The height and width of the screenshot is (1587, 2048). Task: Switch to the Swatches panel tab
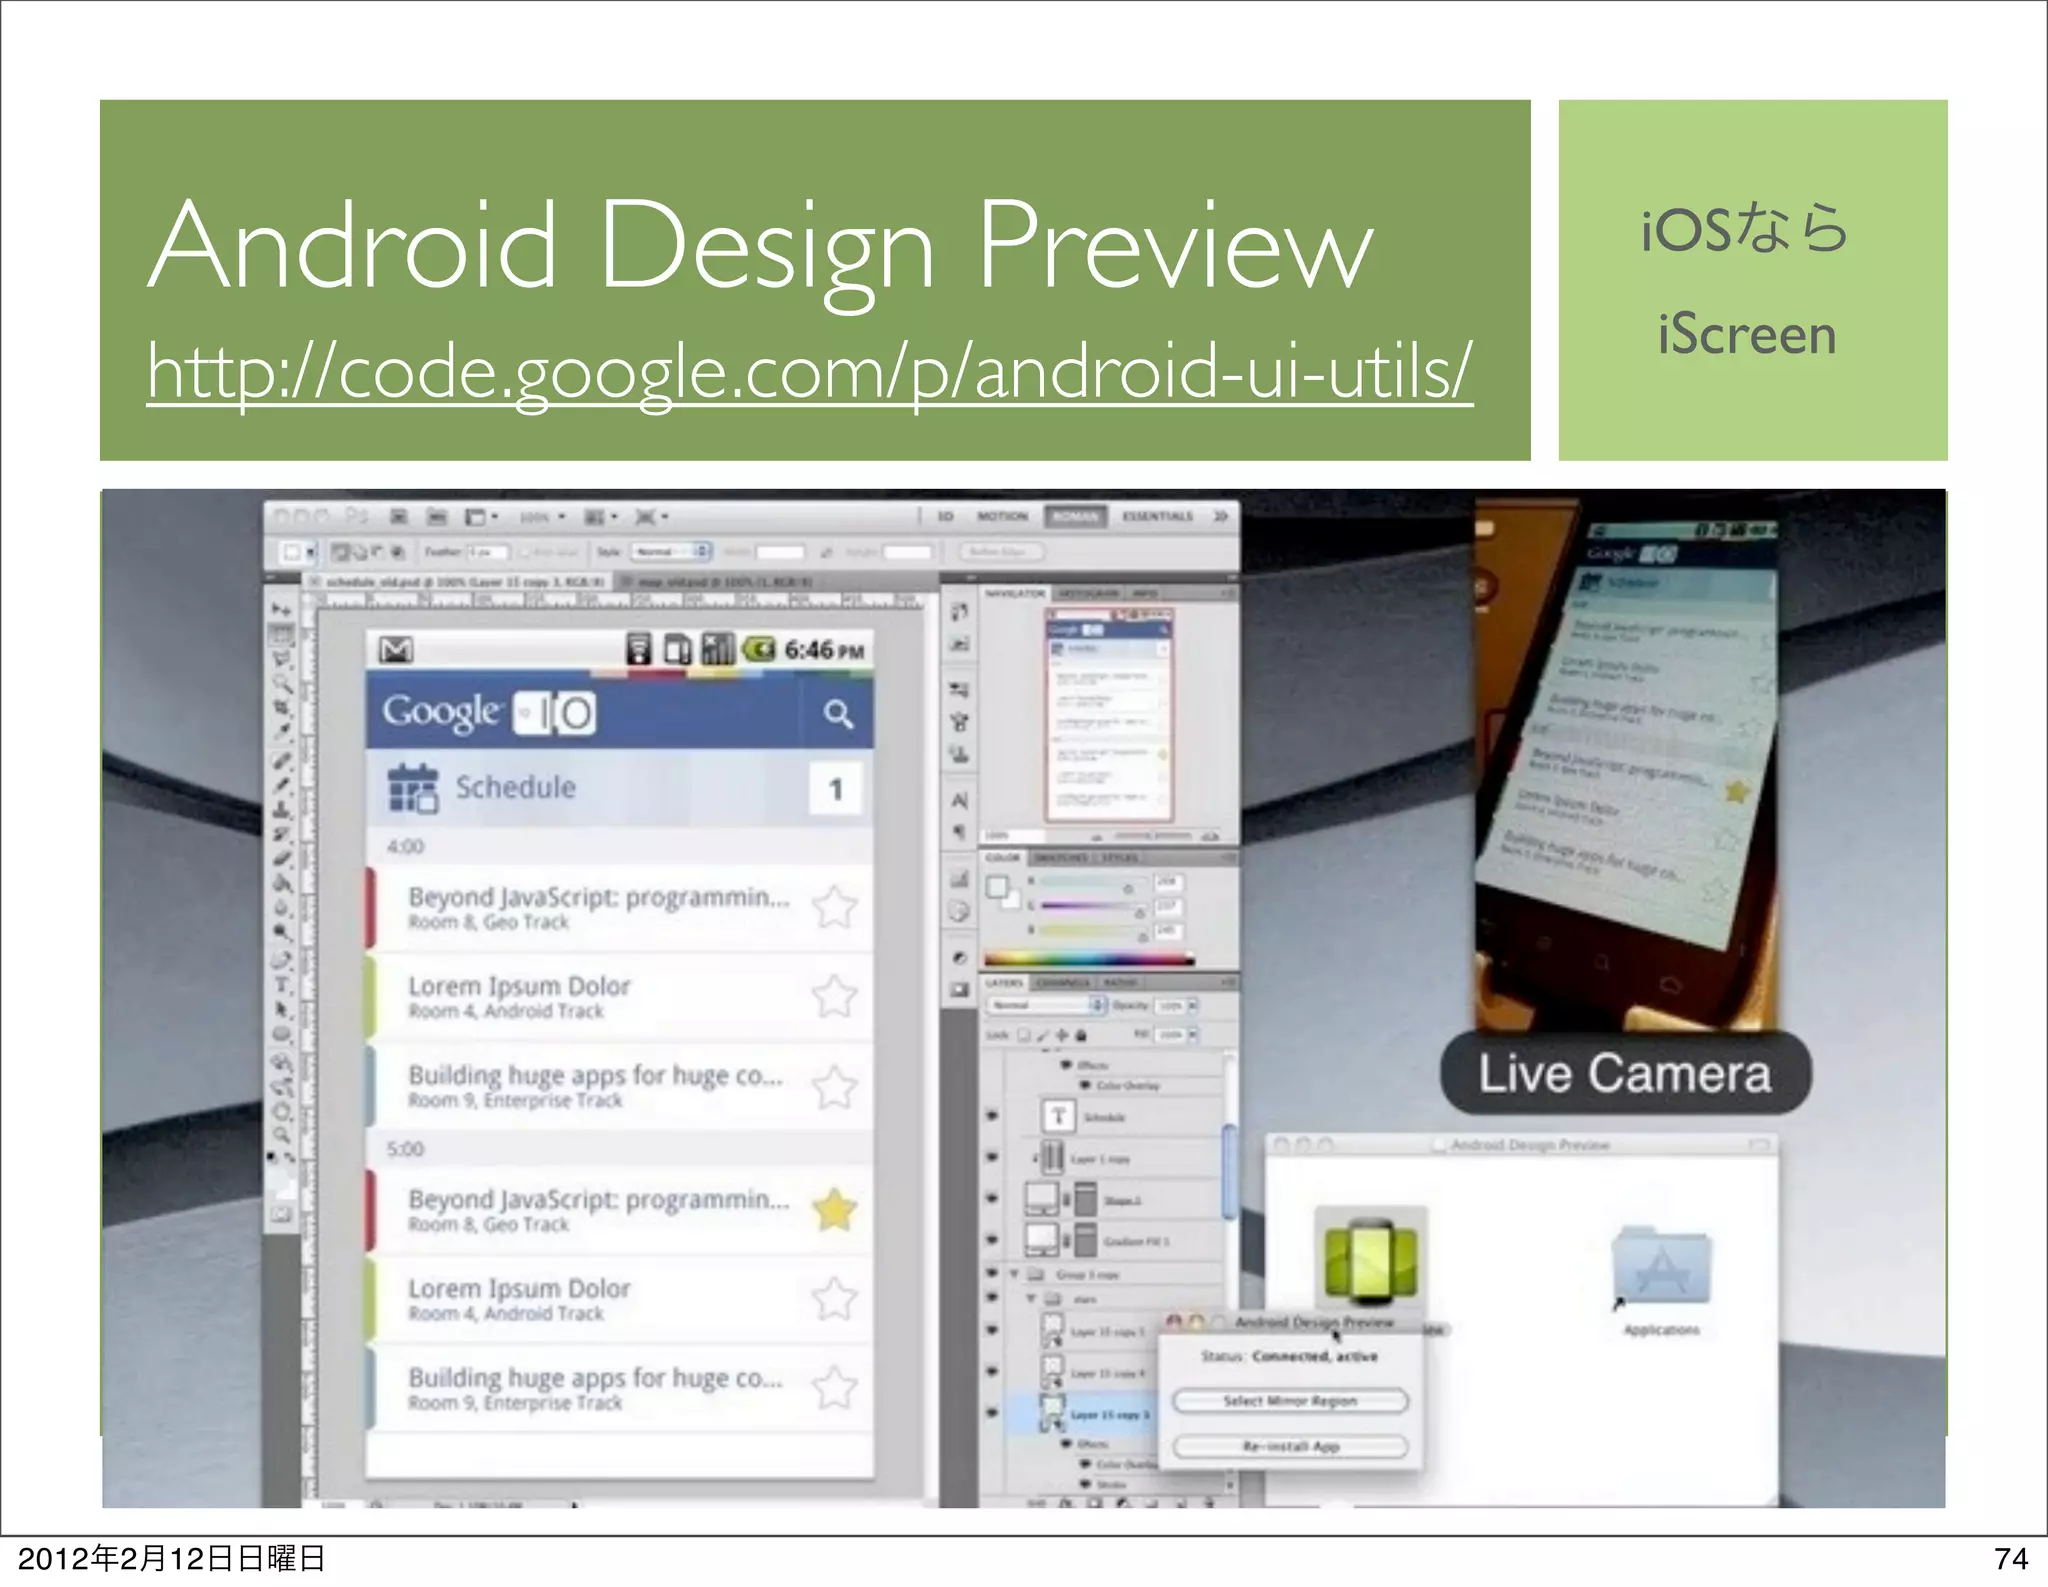click(x=1060, y=857)
